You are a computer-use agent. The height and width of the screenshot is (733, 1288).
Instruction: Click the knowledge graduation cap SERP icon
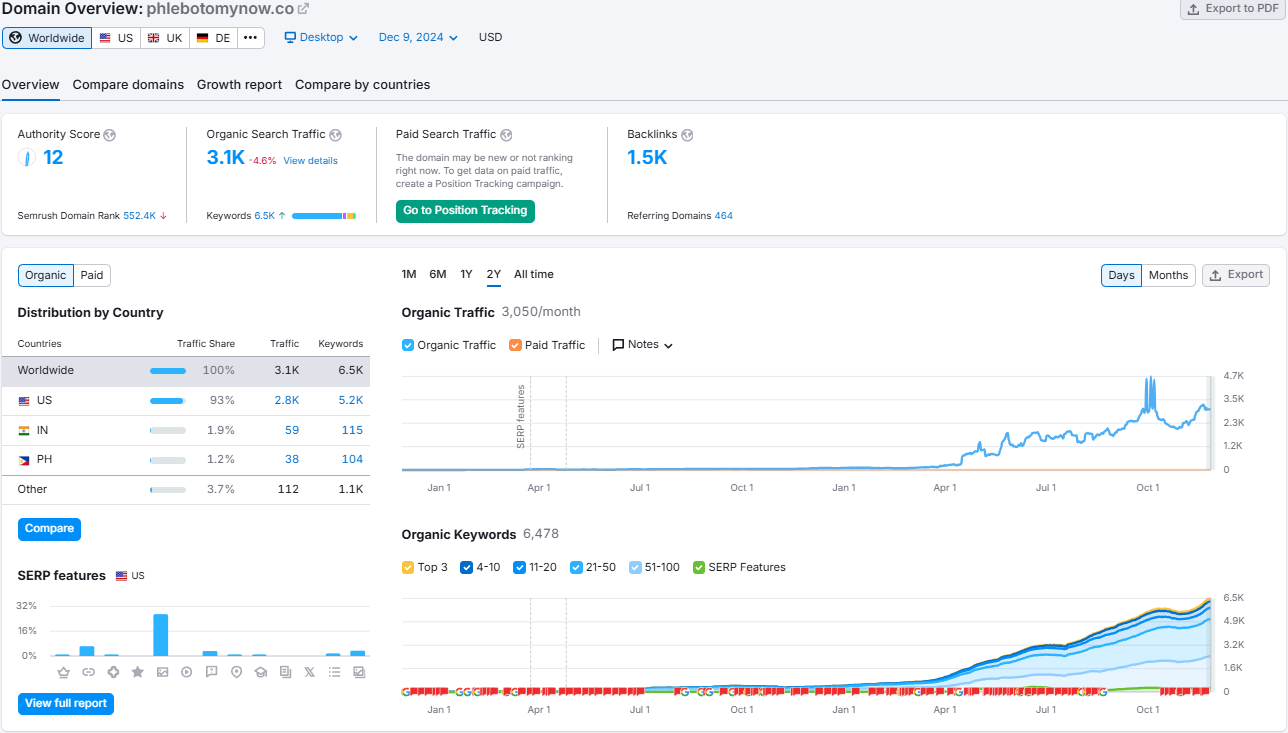pos(261,672)
